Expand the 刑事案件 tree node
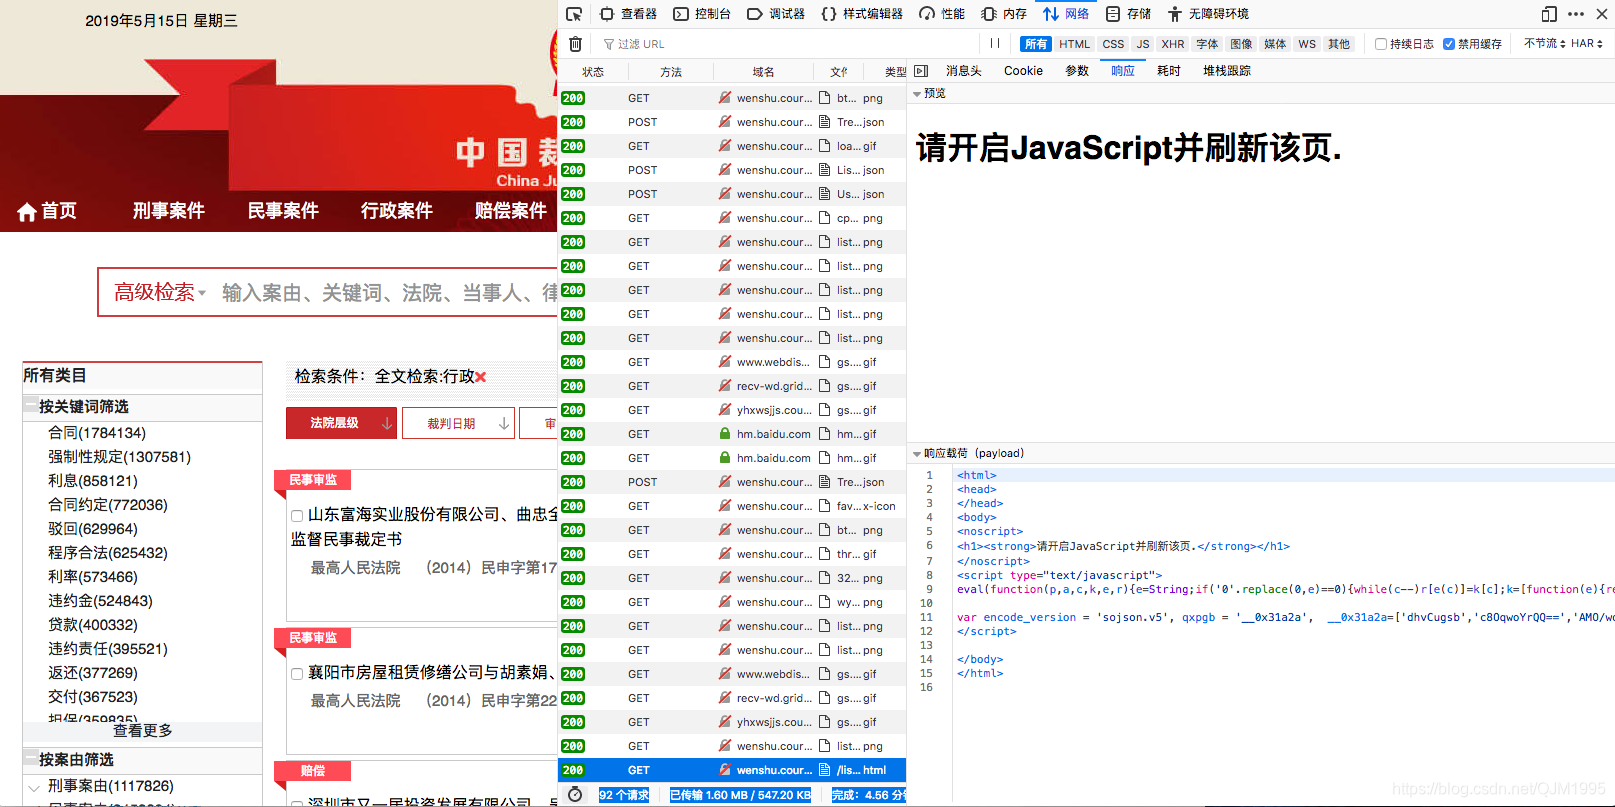The image size is (1615, 807). click(35, 788)
